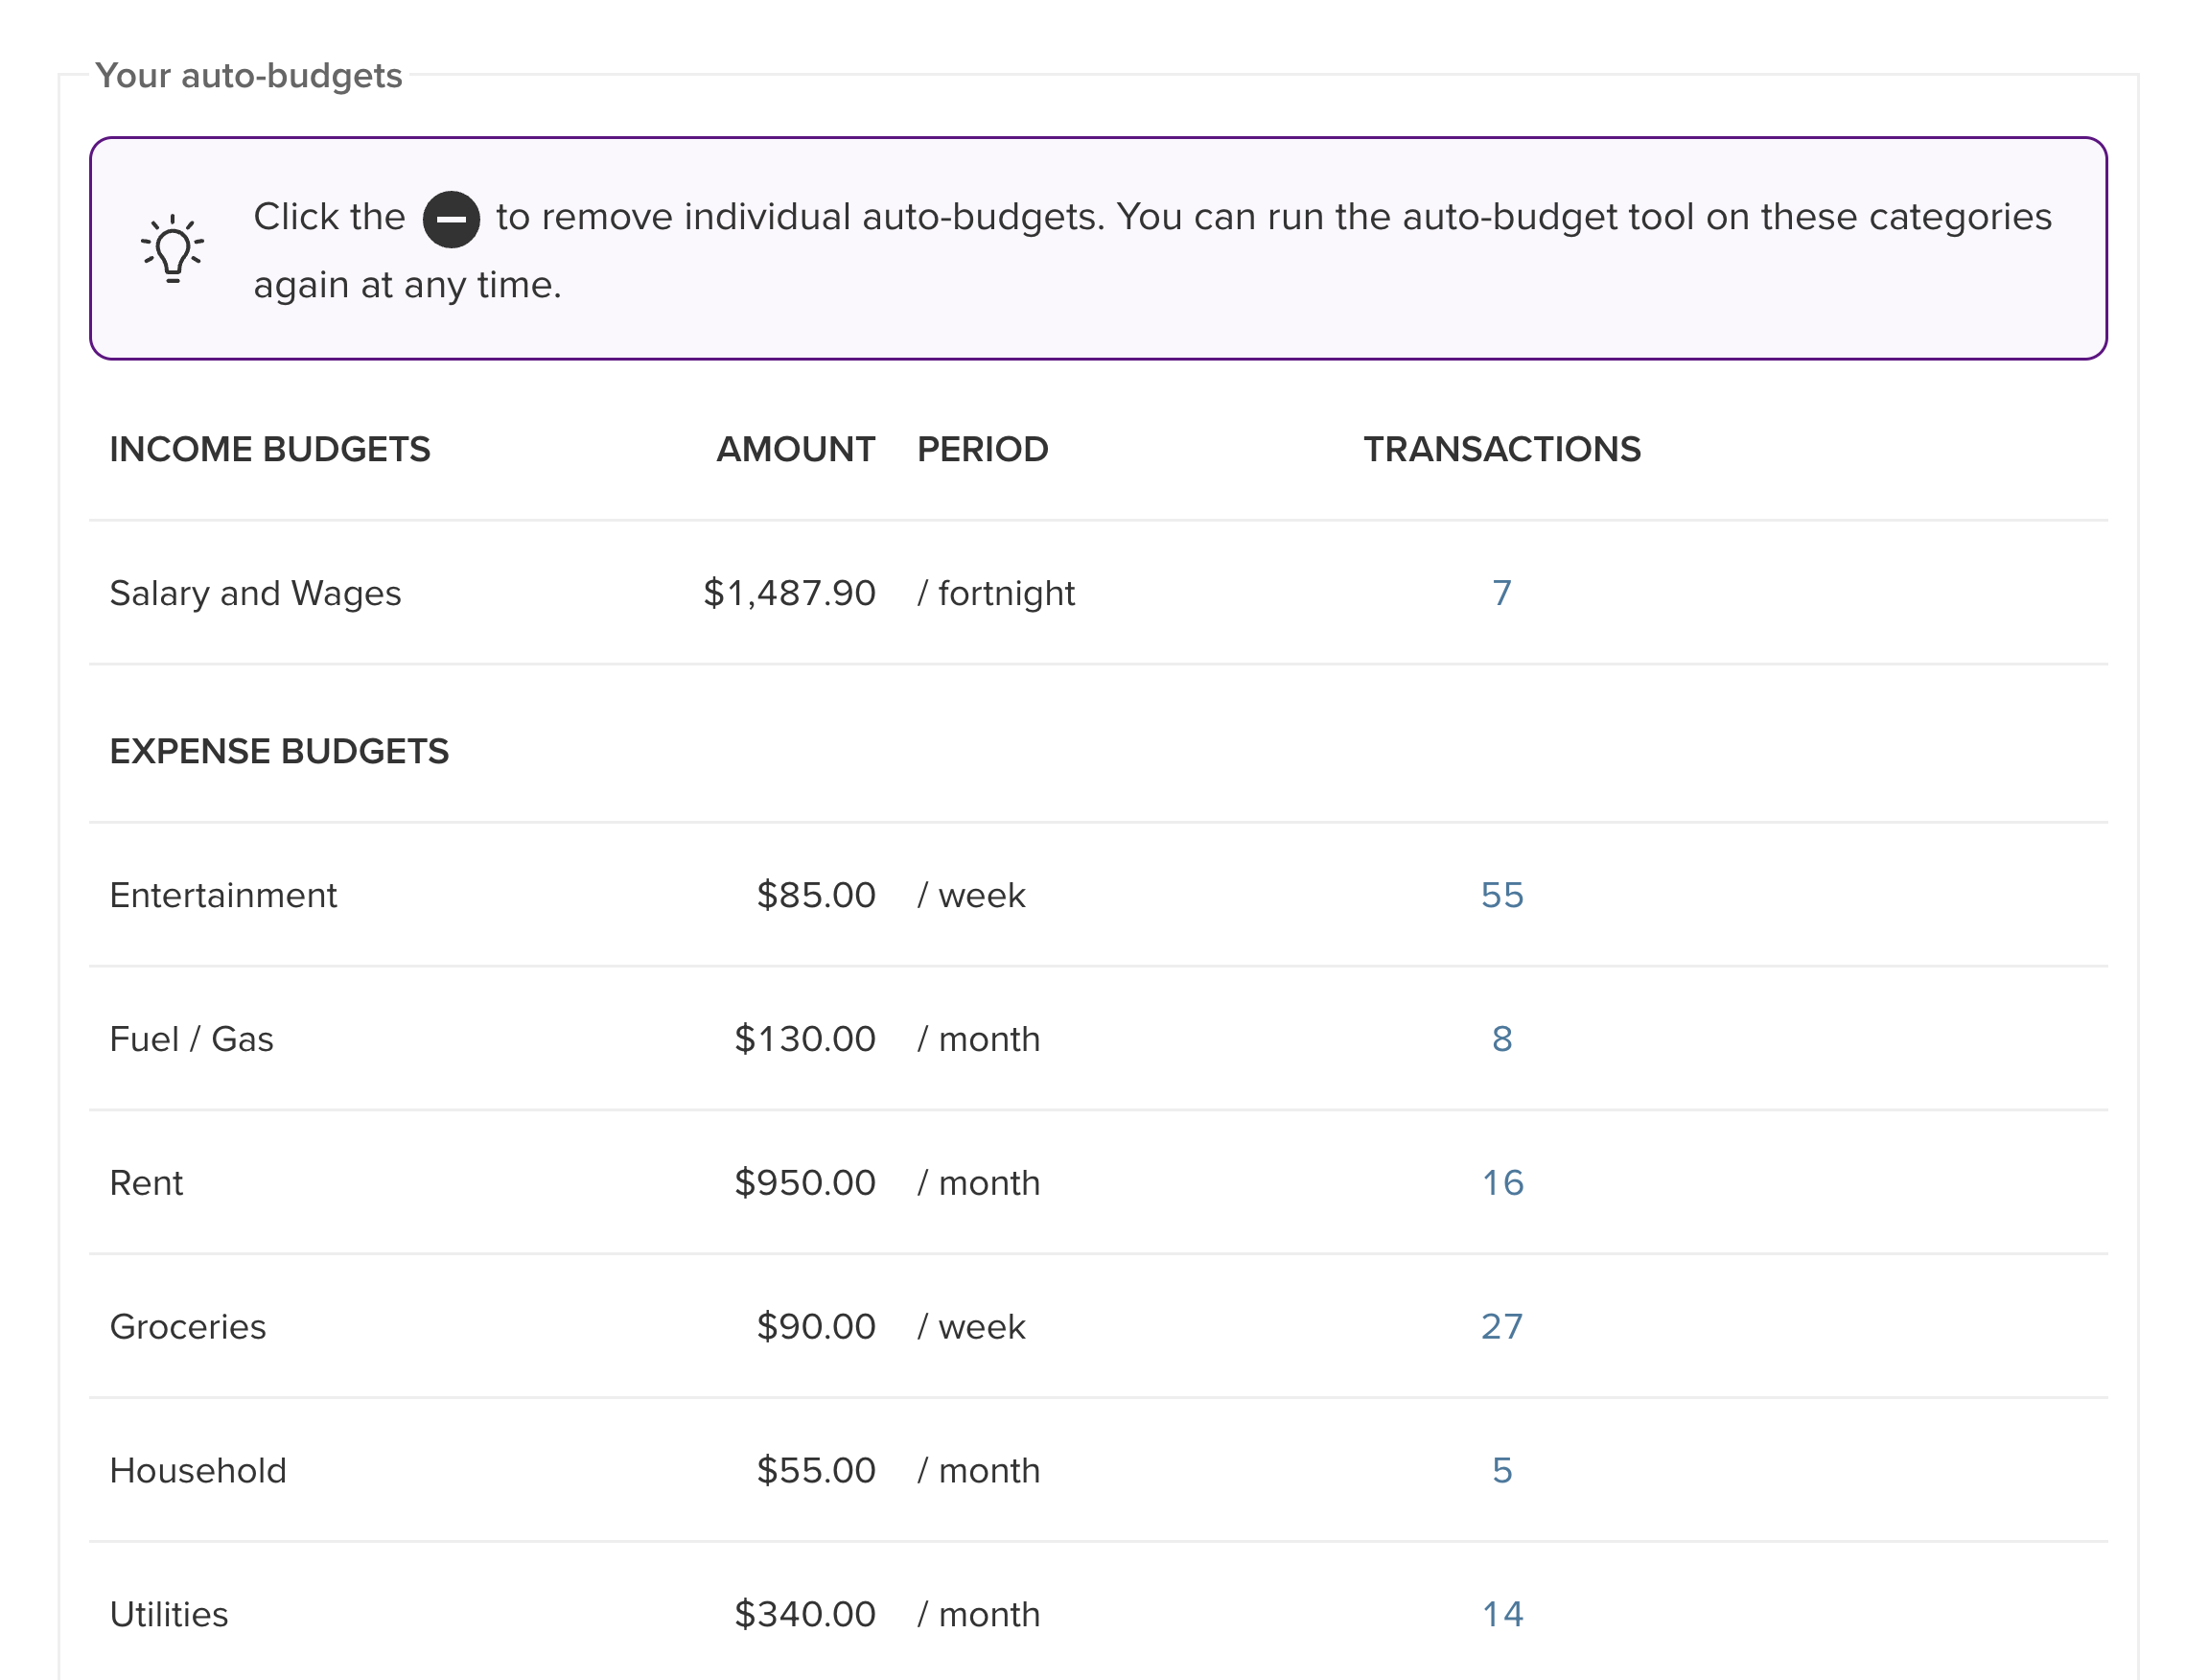Click the $1,487.90 salary amount
The image size is (2209, 1680).
789,593
